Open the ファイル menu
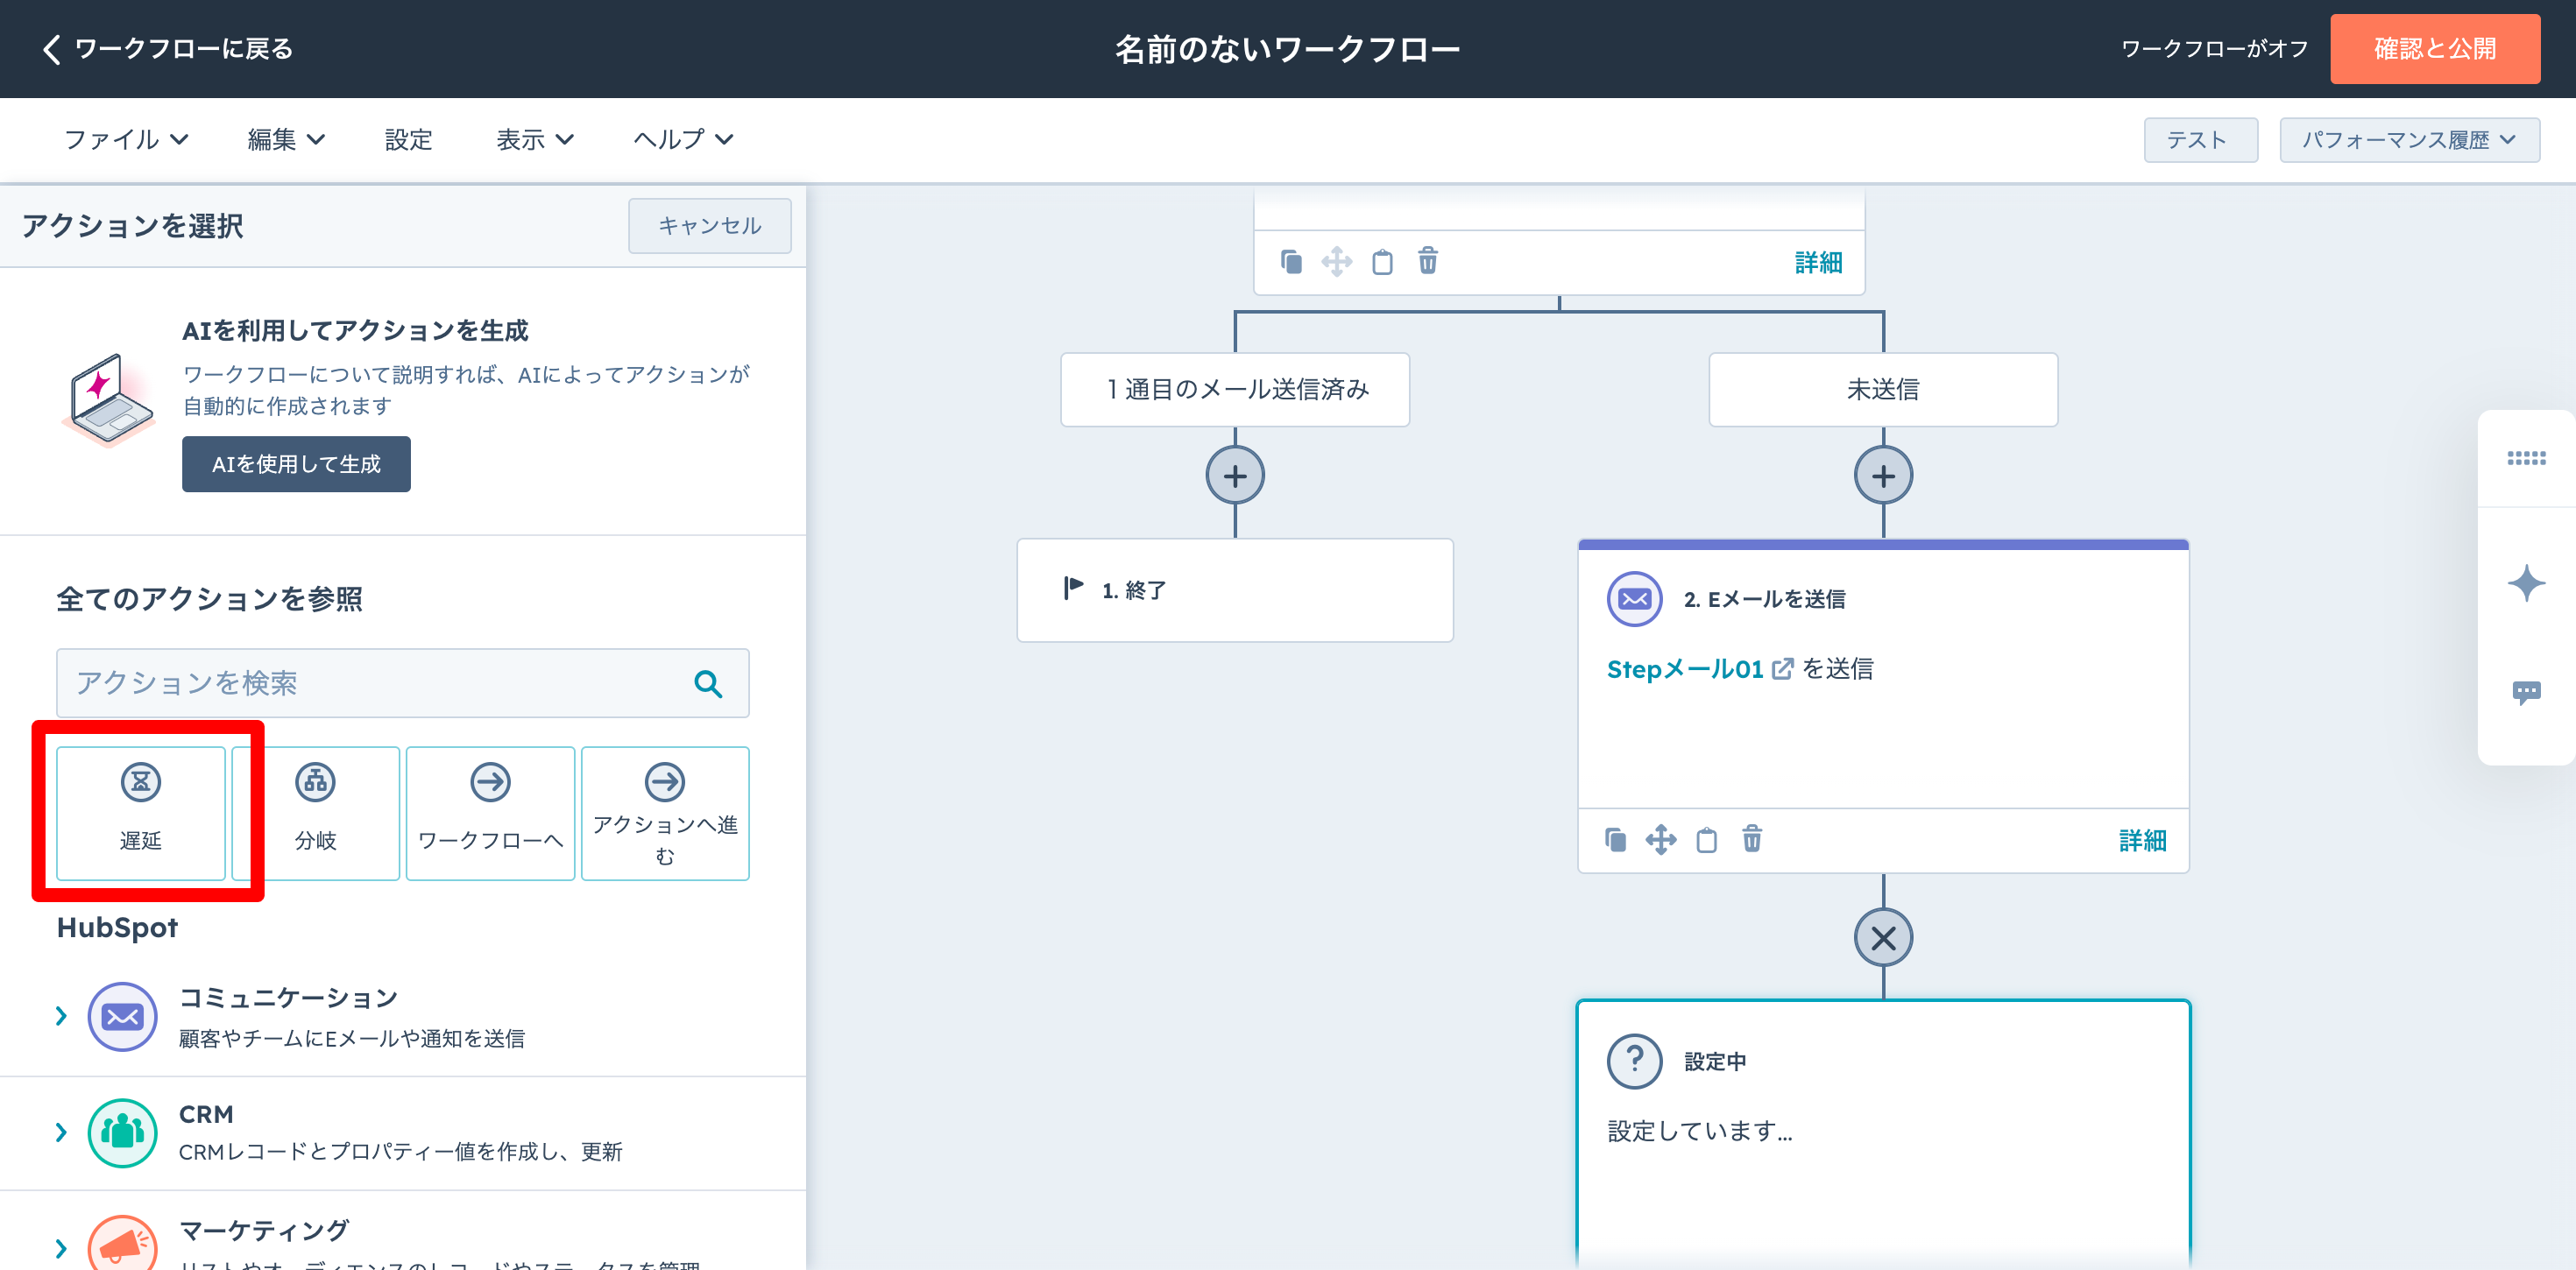2576x1270 pixels. coord(126,140)
